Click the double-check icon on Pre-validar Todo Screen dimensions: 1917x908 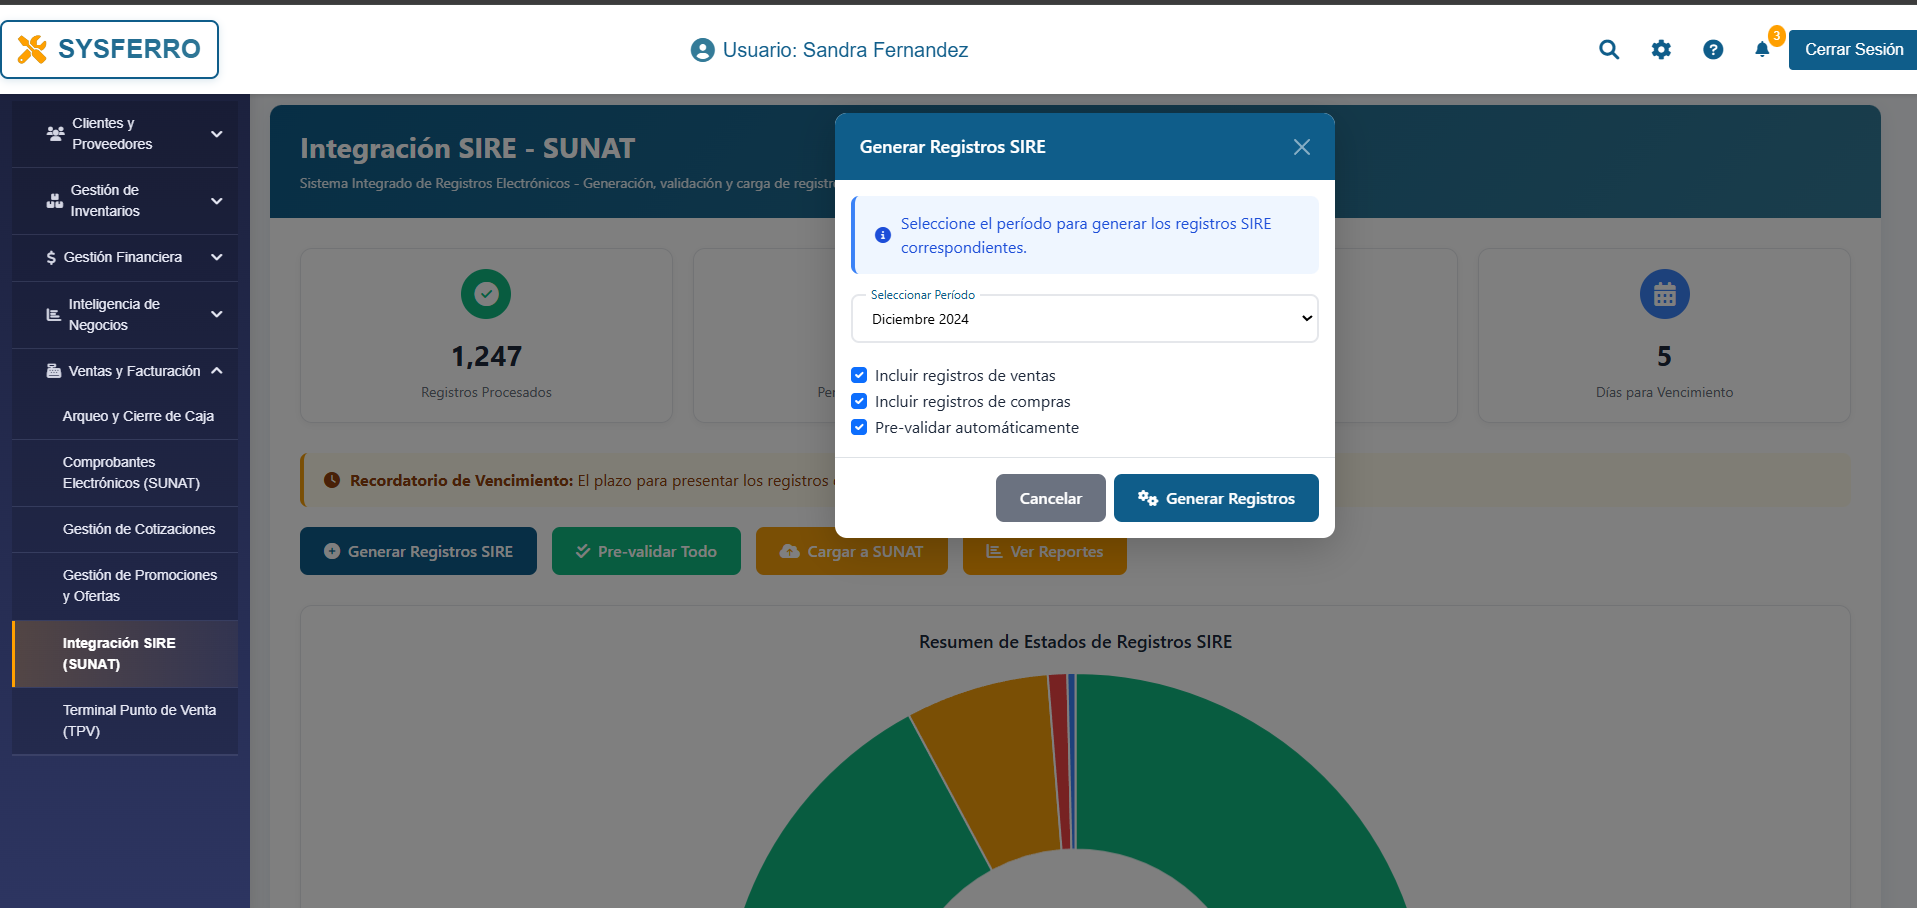pyautogui.click(x=583, y=551)
